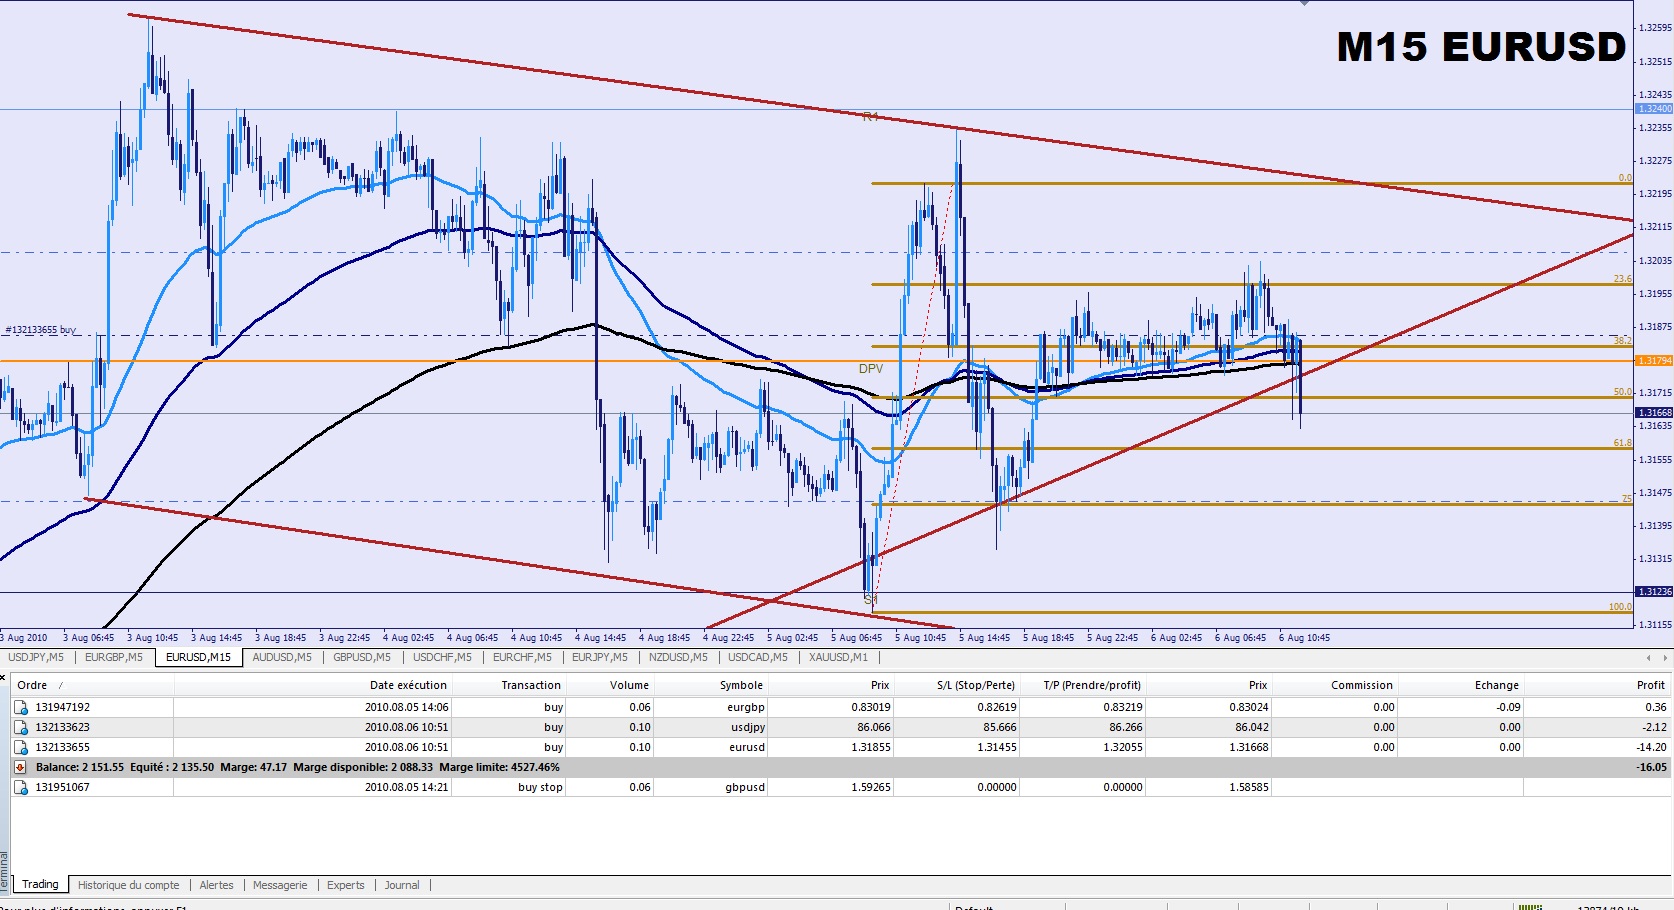Switch to the XAUUSD,M1 chart tab
The image size is (1674, 910).
838,657
